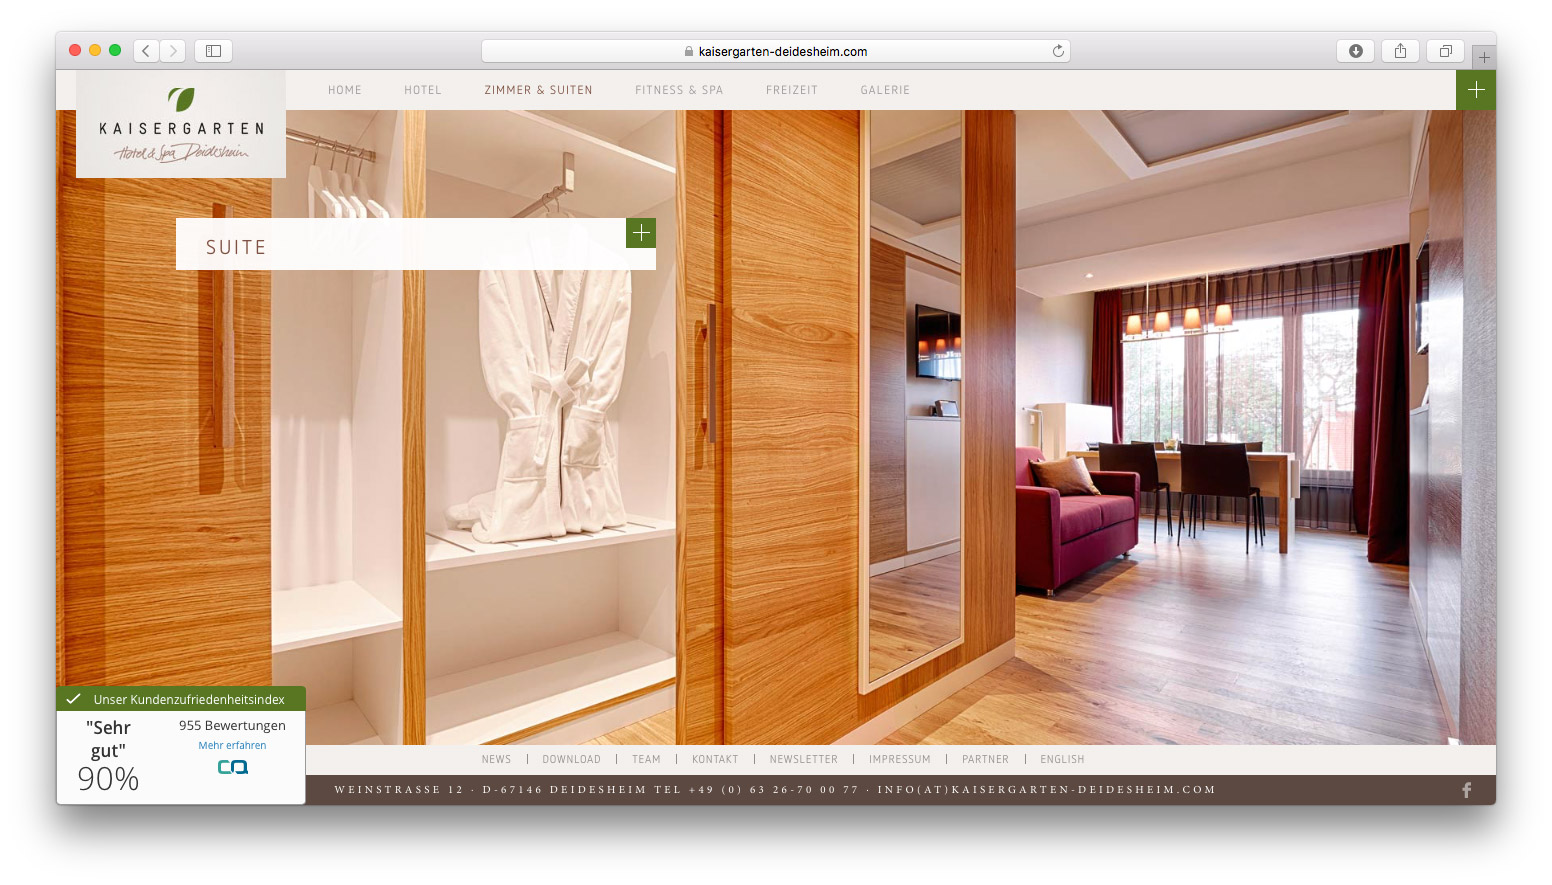Viewport: 1552px width, 885px height.
Task: Open a new tab with plus button
Action: [1484, 58]
